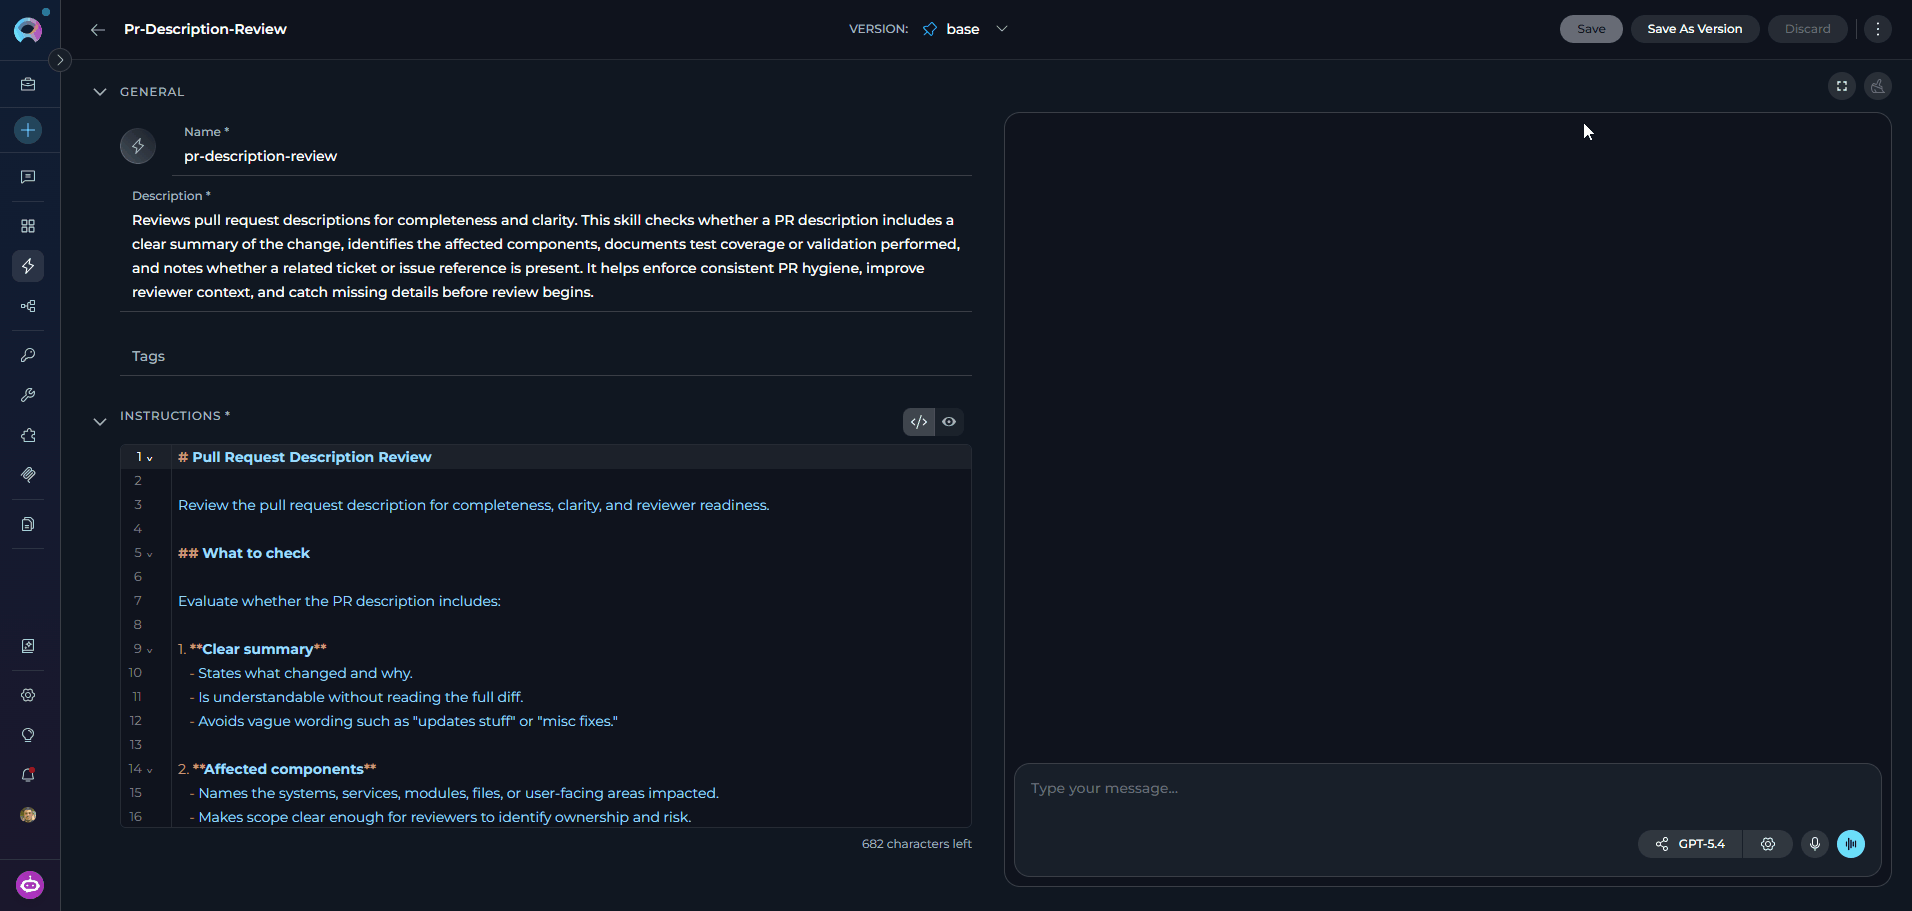Expand chat panel with fullscreen icon
Screen dimensions: 1912x911
coord(1842,86)
